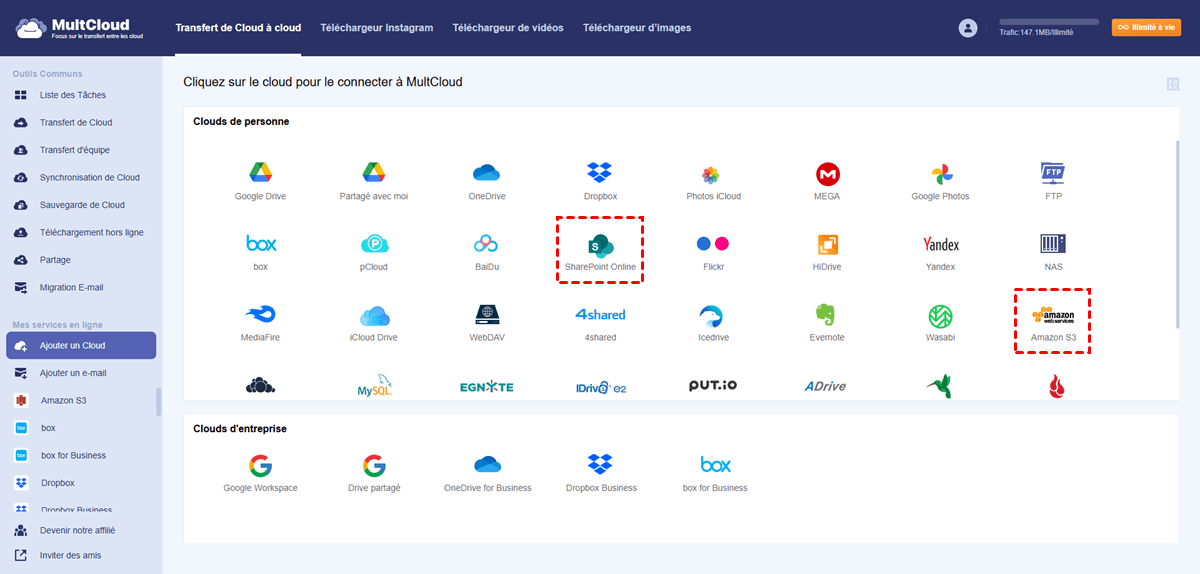The height and width of the screenshot is (574, 1200).
Task: Toggle the grid/list view icon
Action: (1172, 85)
